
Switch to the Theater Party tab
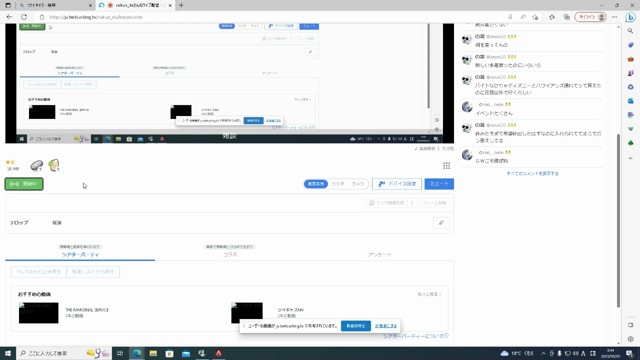point(80,254)
